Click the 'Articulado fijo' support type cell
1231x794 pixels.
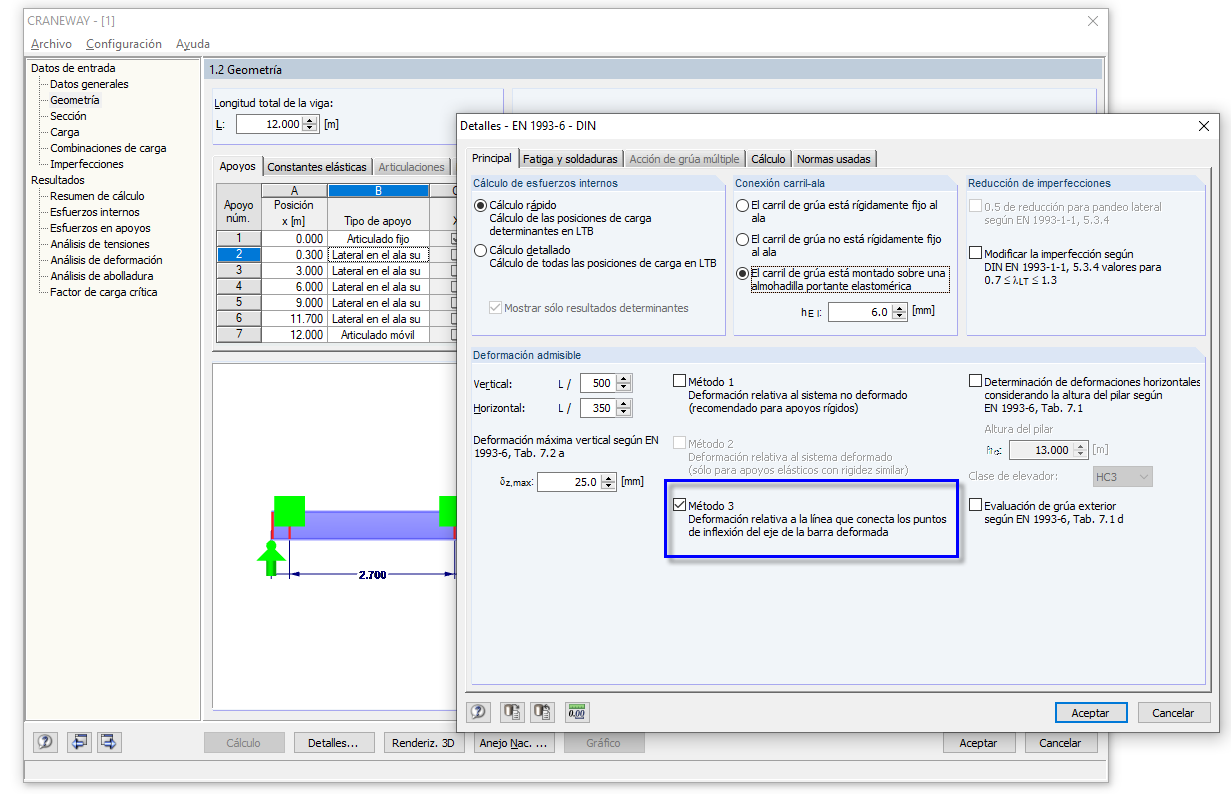tap(378, 239)
